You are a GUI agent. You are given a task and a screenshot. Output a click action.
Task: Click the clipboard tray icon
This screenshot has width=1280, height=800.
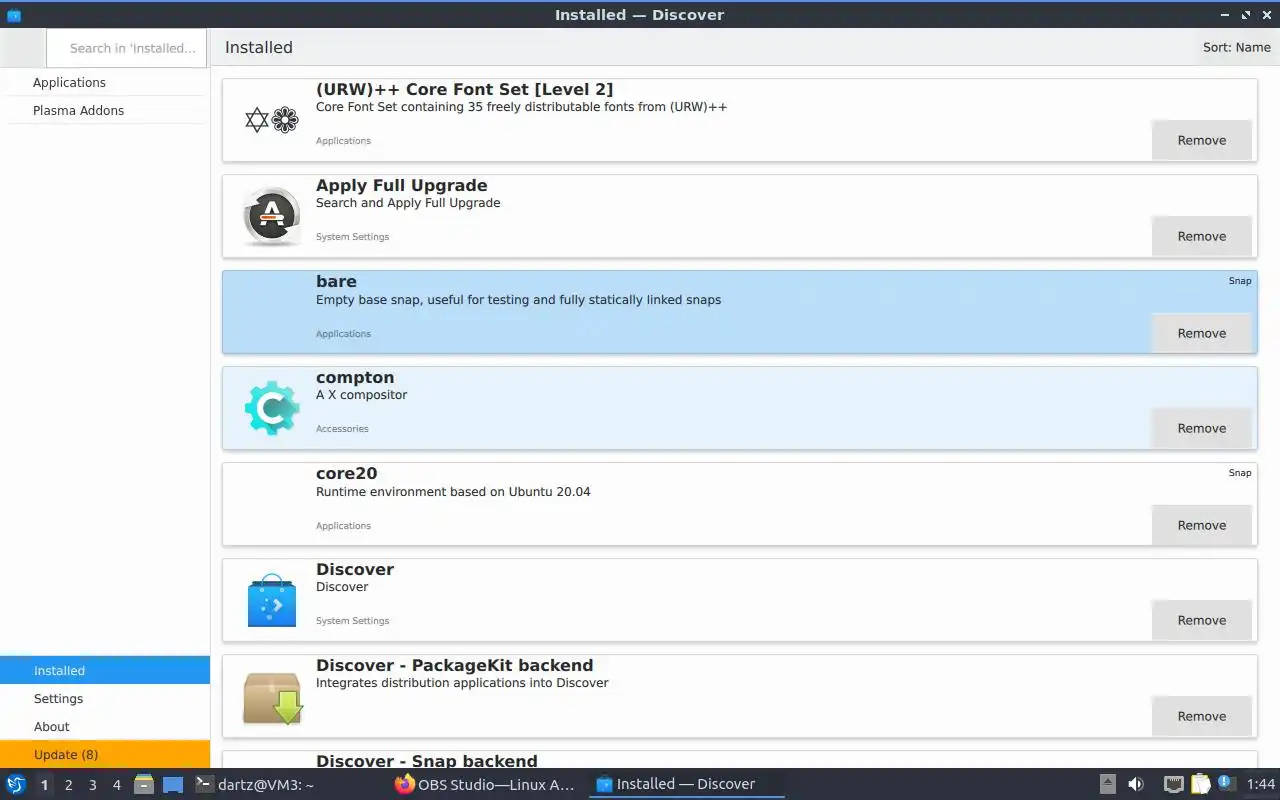click(x=1200, y=784)
